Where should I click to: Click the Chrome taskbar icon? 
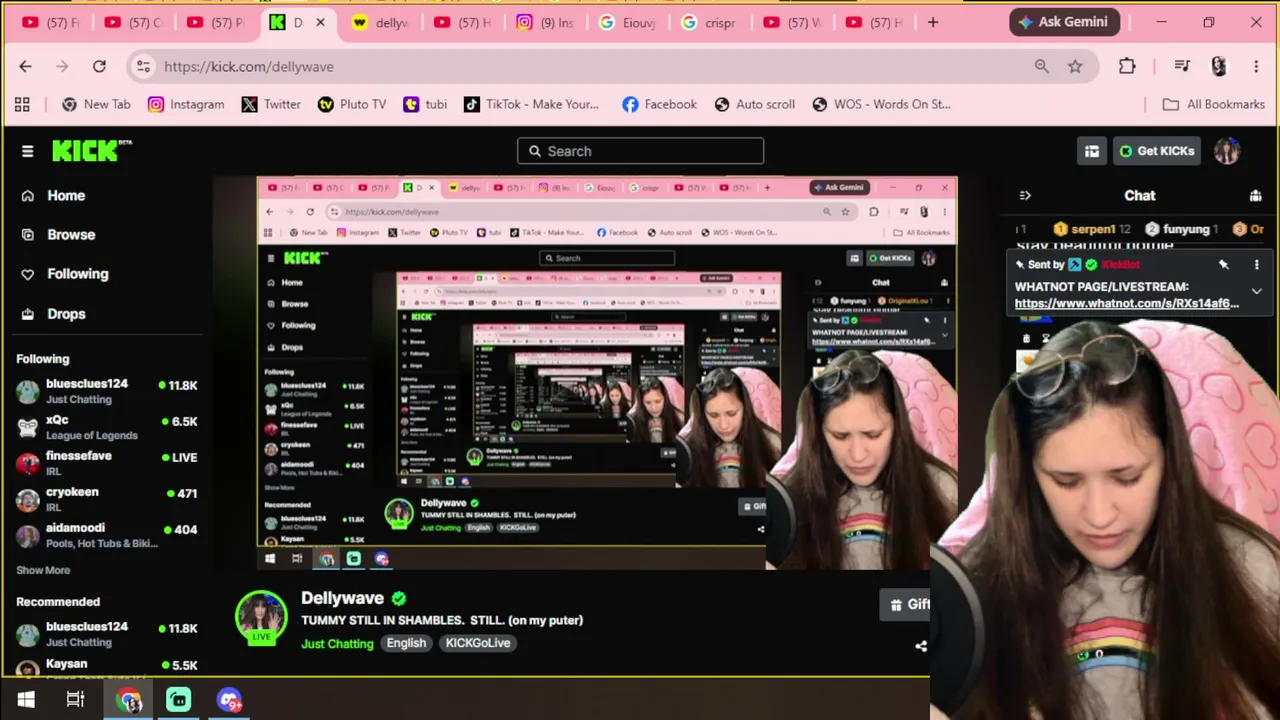(129, 700)
